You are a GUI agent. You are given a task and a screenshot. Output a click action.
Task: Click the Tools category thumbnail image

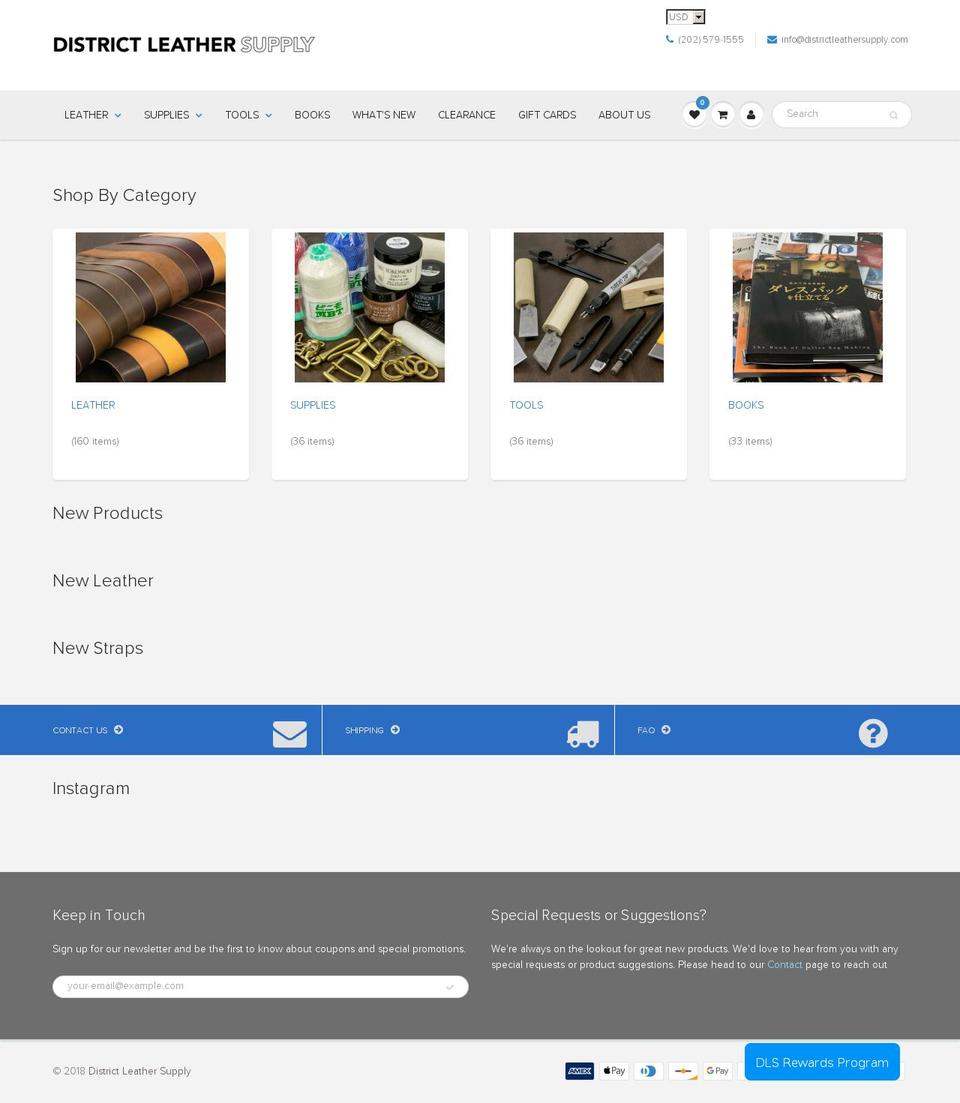589,307
